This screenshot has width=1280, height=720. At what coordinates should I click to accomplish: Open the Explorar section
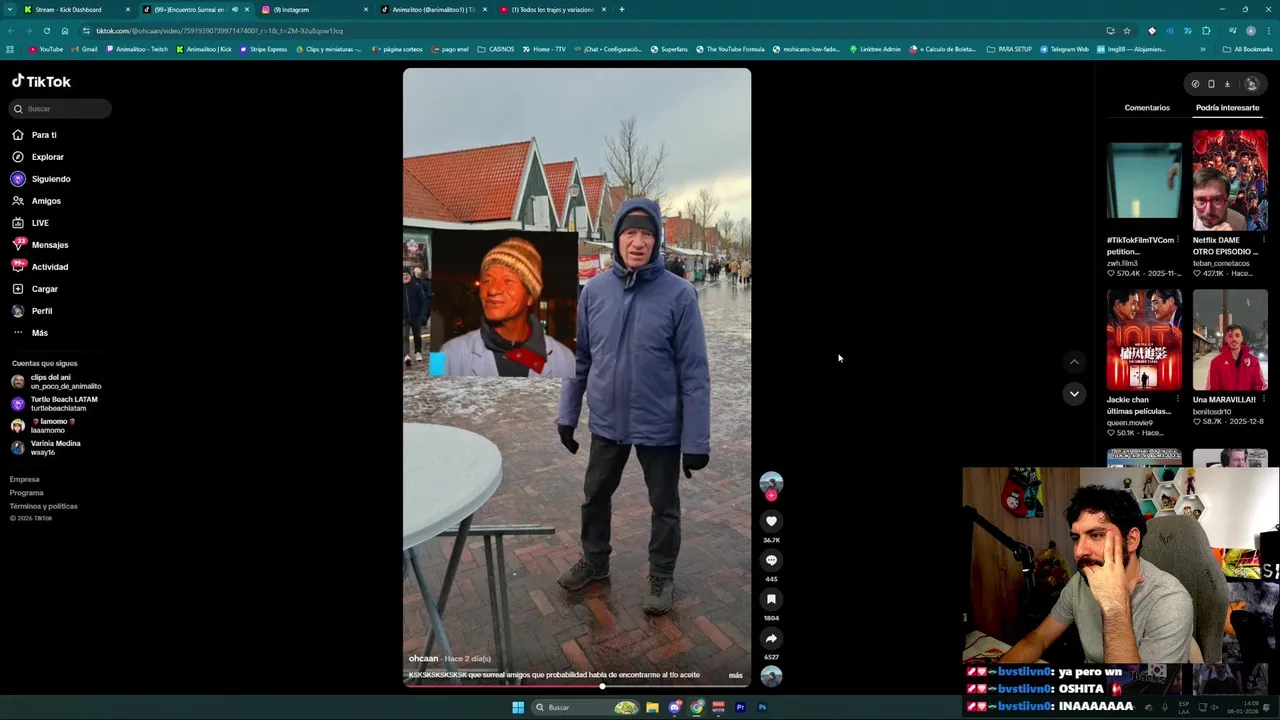(38, 157)
